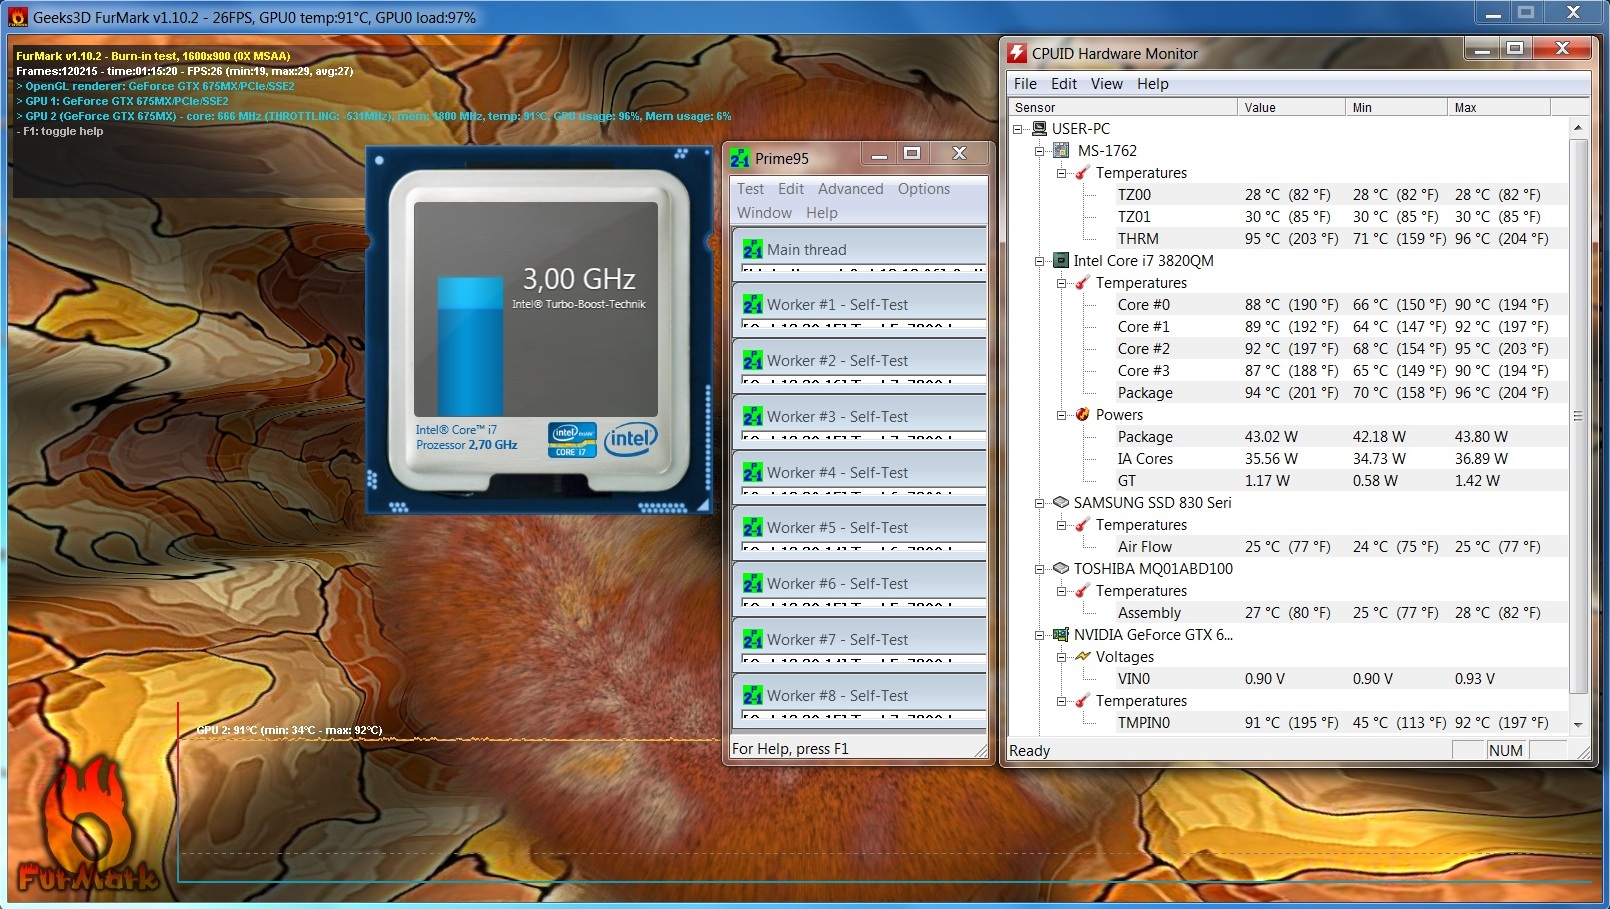Click the thermometer icon under MS-1762
Viewport: 1610px width, 909px height.
pyautogui.click(x=1082, y=172)
